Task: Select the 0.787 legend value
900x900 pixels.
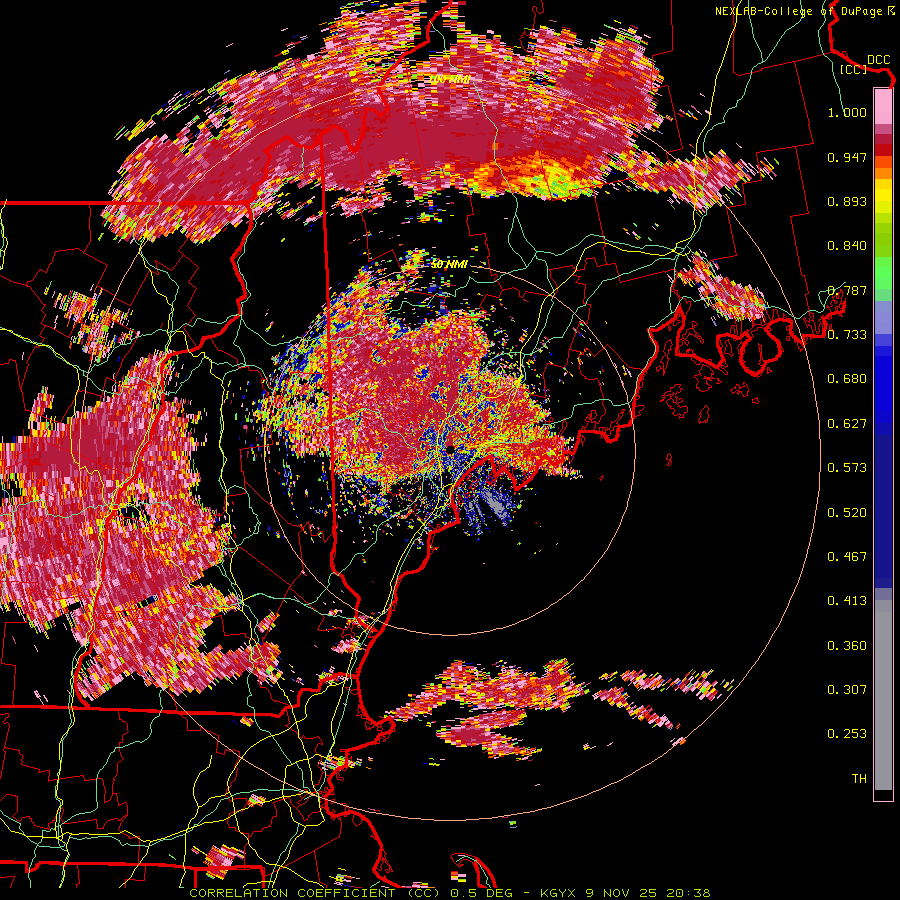Action: [847, 290]
